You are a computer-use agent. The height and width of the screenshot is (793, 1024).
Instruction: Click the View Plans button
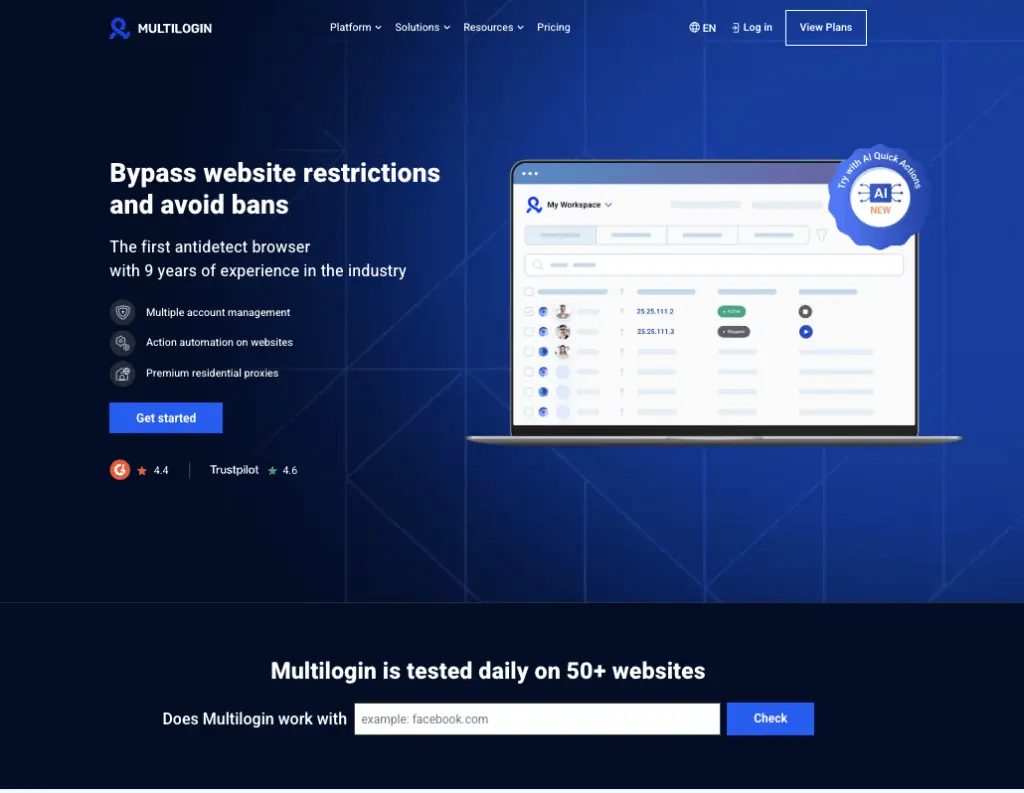point(825,27)
